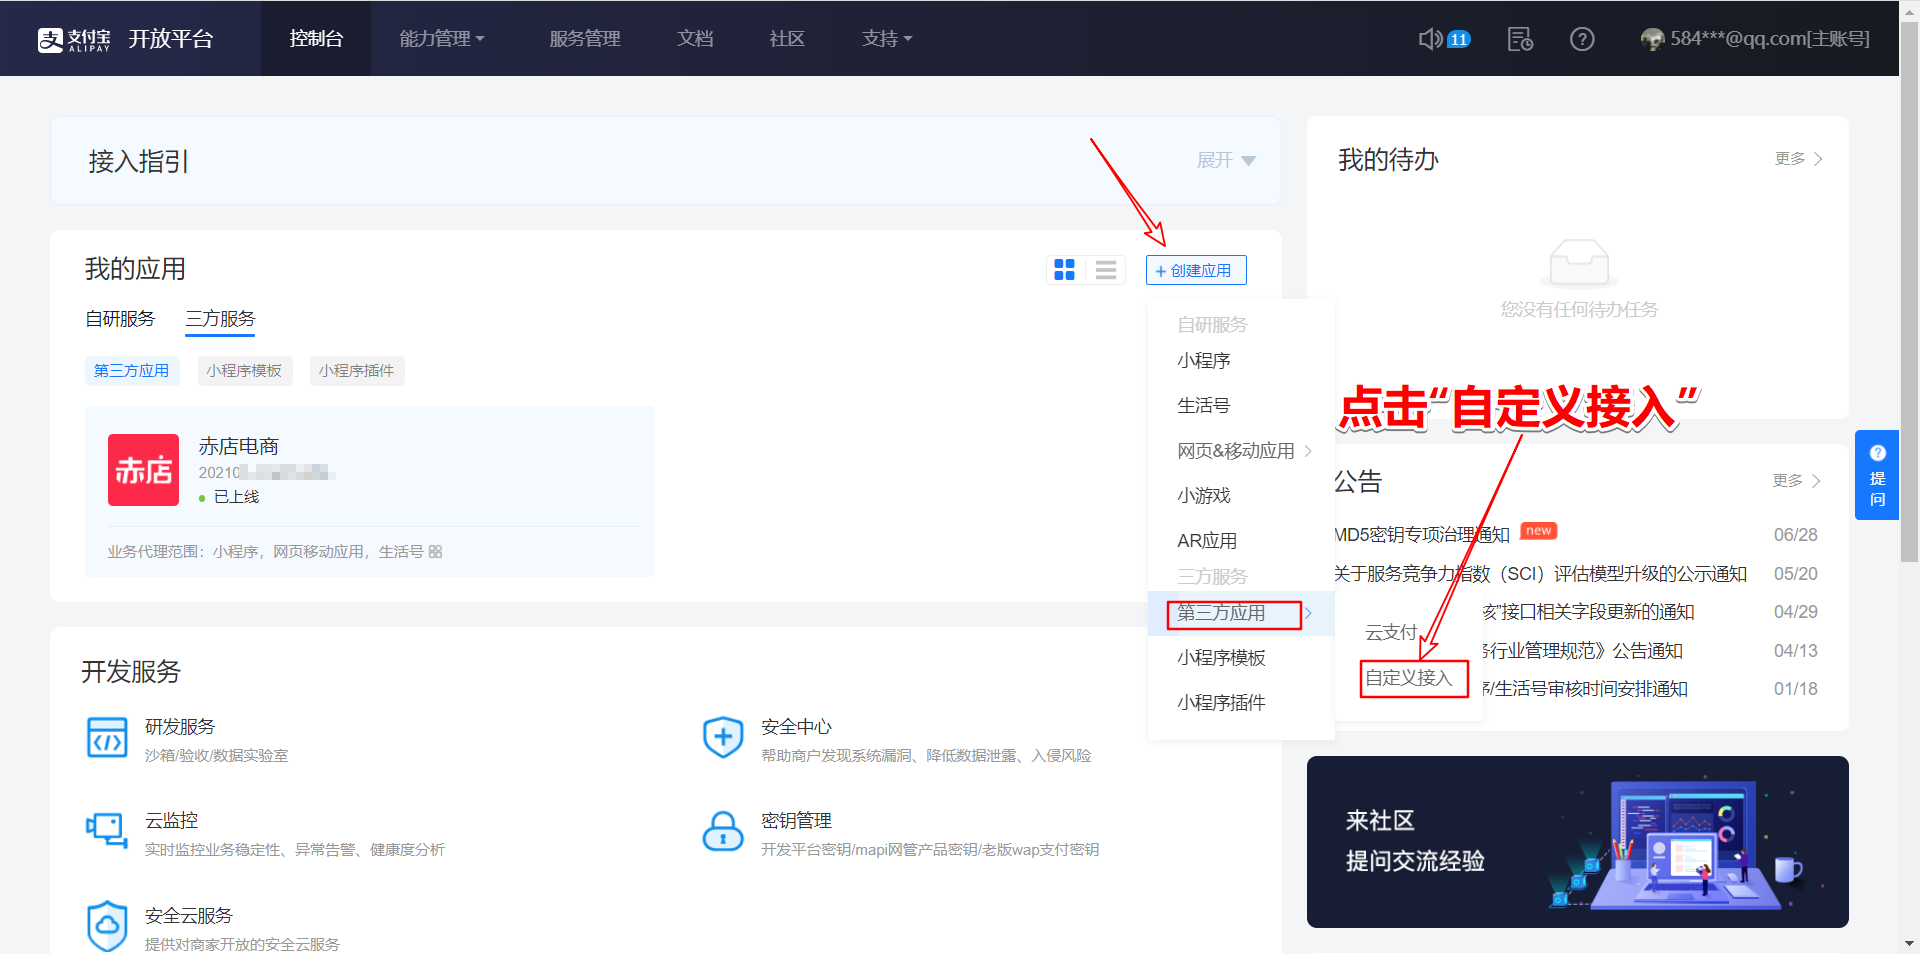The height and width of the screenshot is (954, 1920).
Task: Click the Alipay open platform logo
Action: 125,39
